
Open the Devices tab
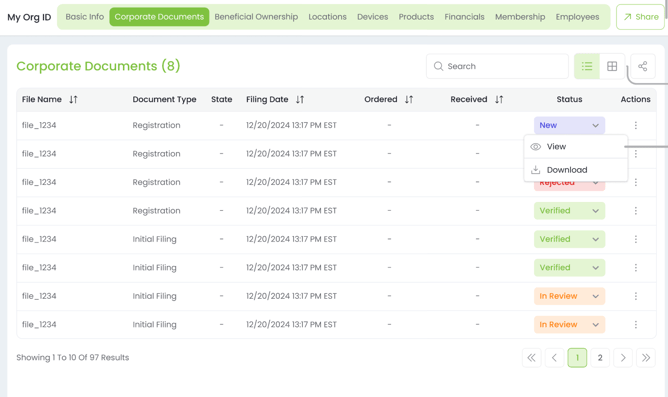coord(372,17)
